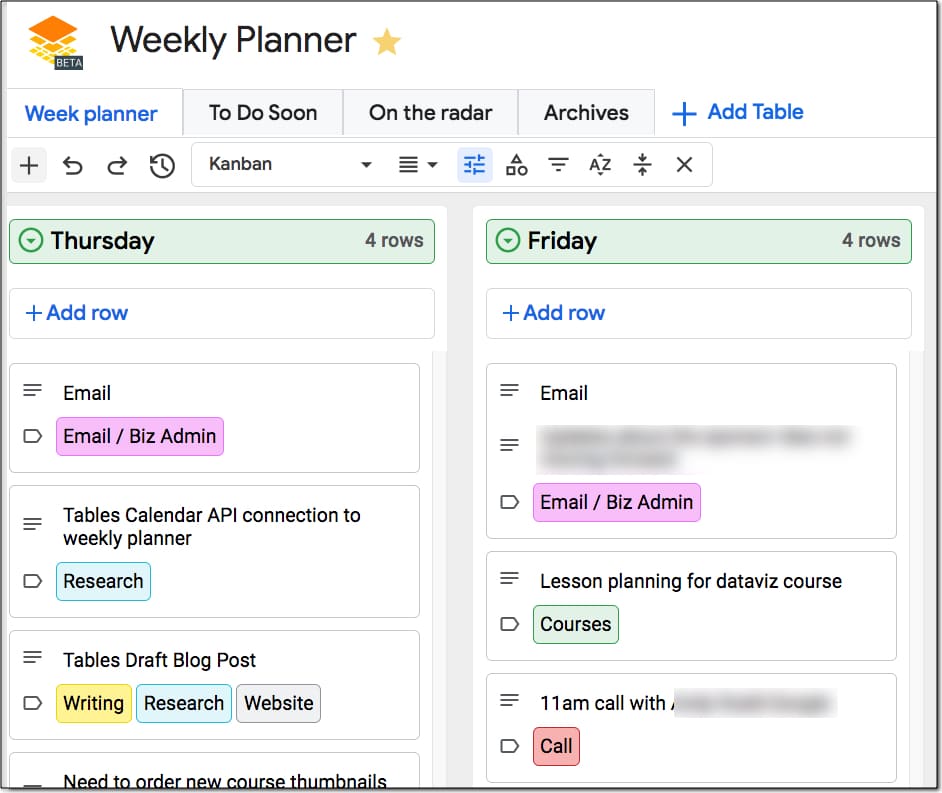The width and height of the screenshot is (942, 793).
Task: Open the group-by shapes icon
Action: [x=517, y=165]
